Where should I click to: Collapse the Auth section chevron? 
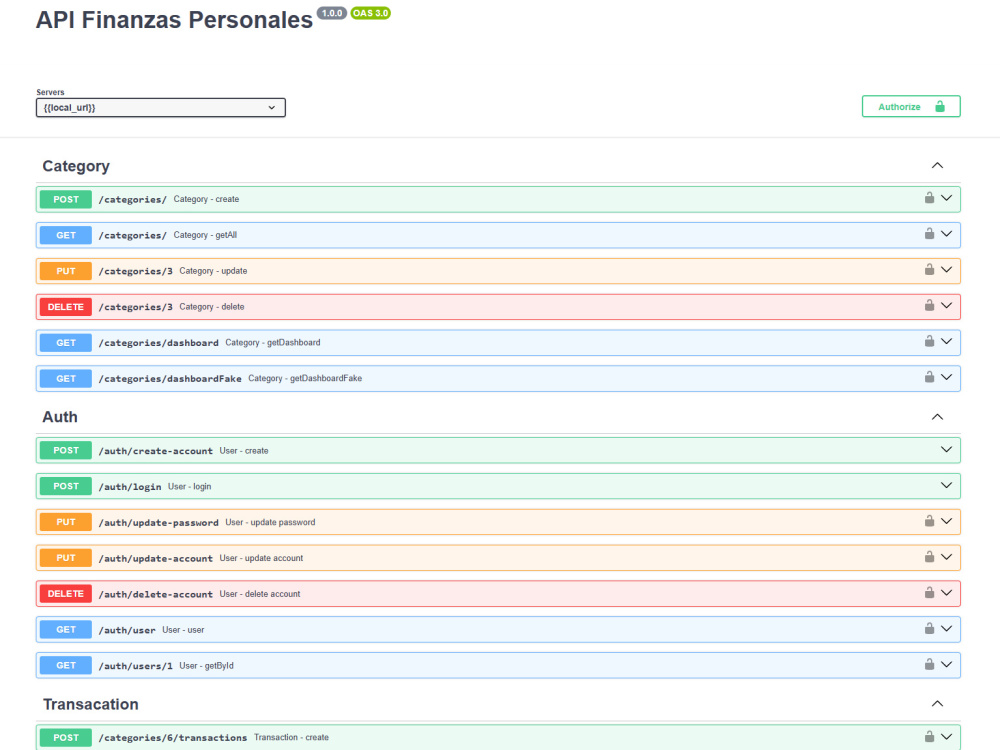coord(937,417)
